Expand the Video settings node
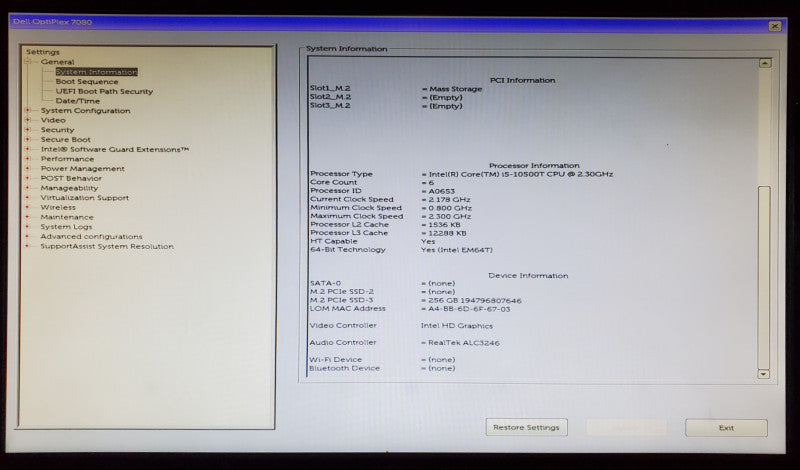This screenshot has height=470, width=800. tap(28, 120)
